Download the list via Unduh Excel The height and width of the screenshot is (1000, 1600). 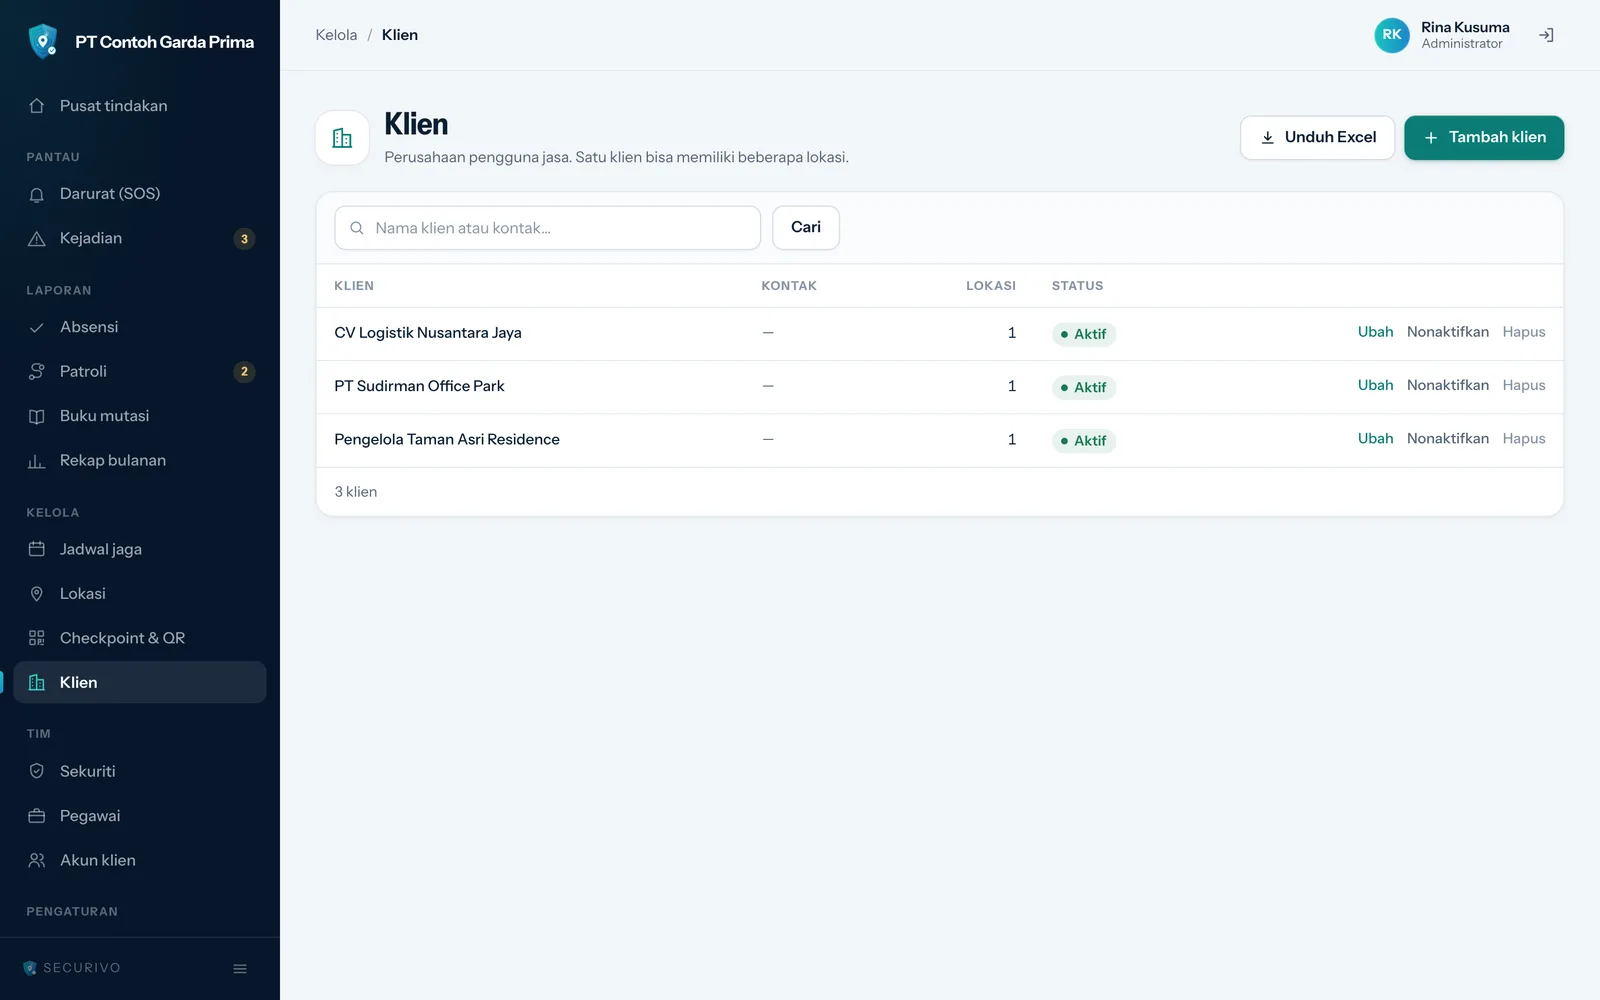(1317, 138)
